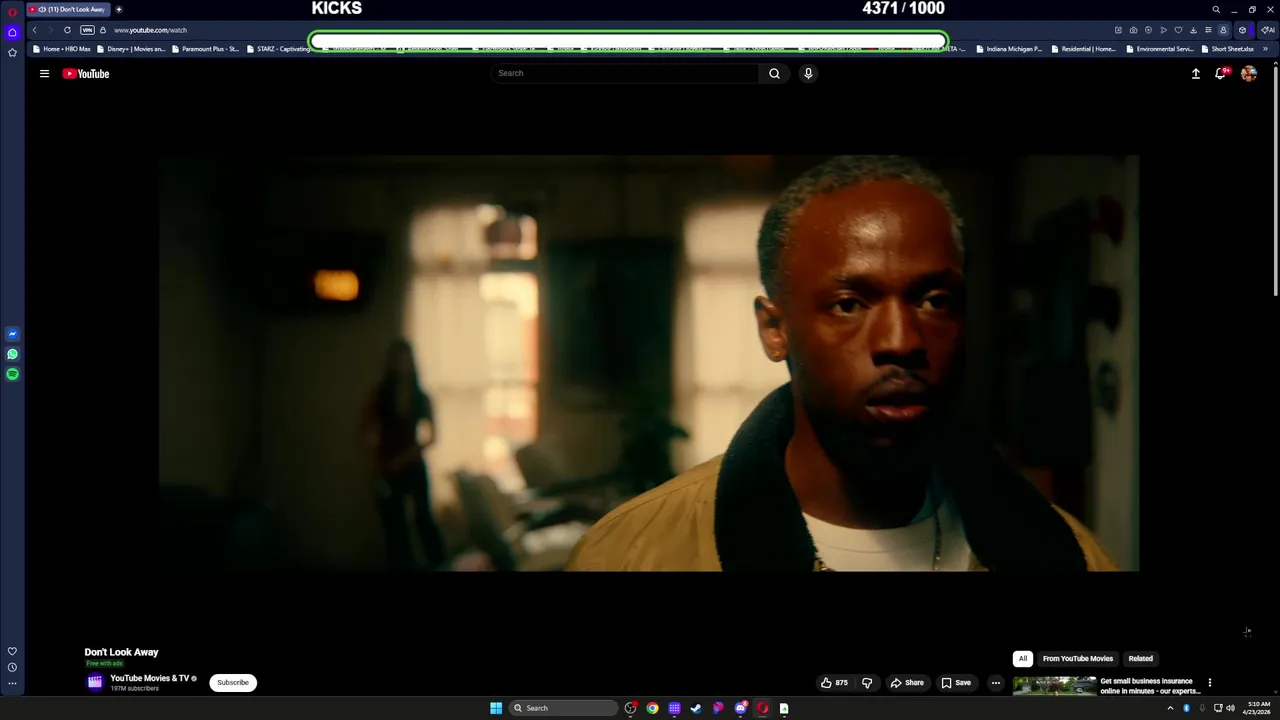Open the Windows Start menu
The height and width of the screenshot is (720, 1280).
click(x=496, y=708)
